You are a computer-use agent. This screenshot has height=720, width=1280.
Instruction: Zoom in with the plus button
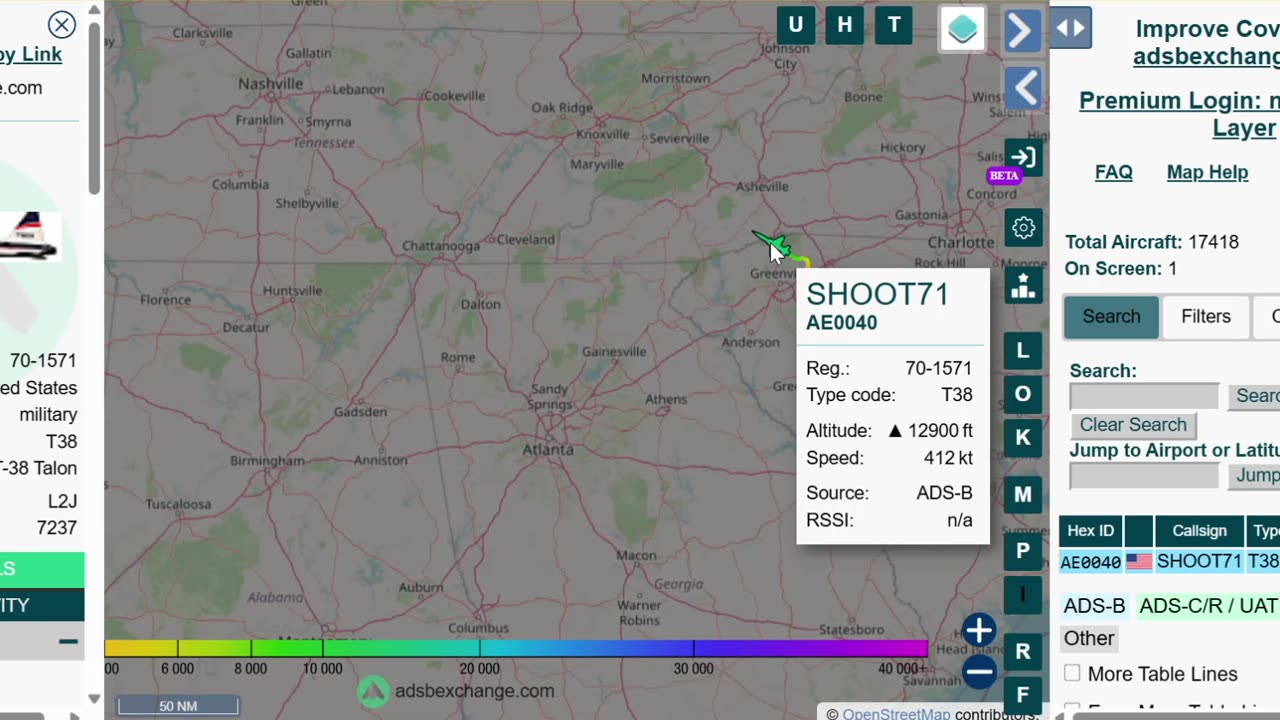click(x=979, y=630)
